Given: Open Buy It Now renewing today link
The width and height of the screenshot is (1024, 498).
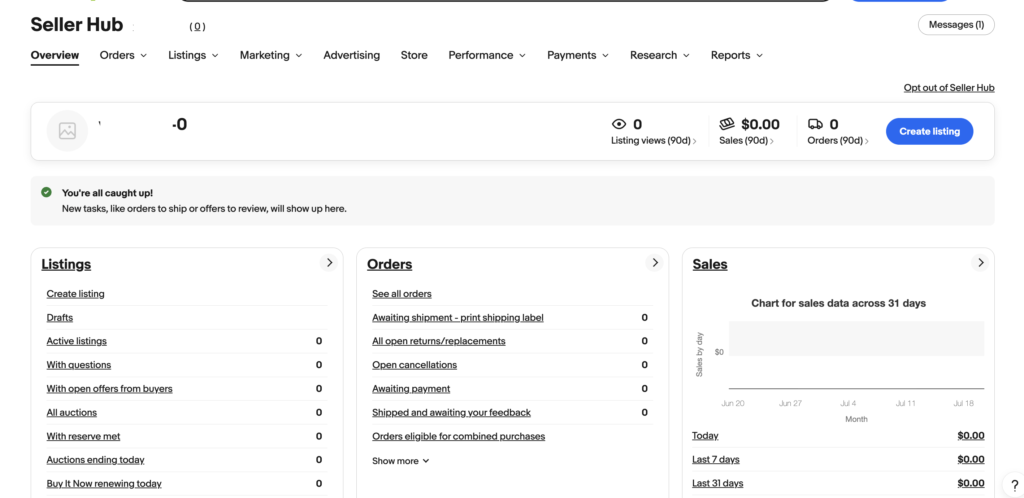Looking at the screenshot, I should pyautogui.click(x=104, y=484).
